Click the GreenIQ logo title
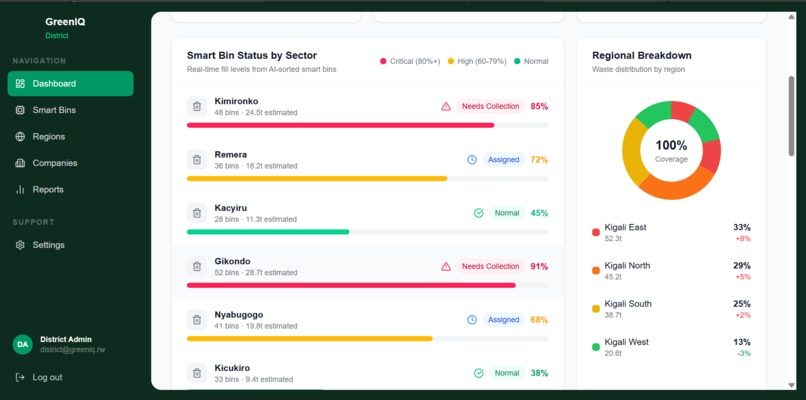Image resolution: width=806 pixels, height=400 pixels. click(x=65, y=22)
